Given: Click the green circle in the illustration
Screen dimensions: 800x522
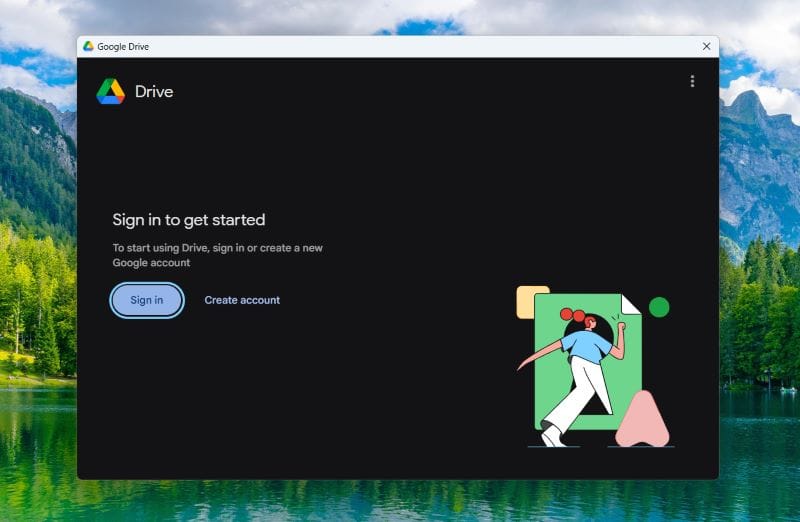Looking at the screenshot, I should tap(659, 307).
